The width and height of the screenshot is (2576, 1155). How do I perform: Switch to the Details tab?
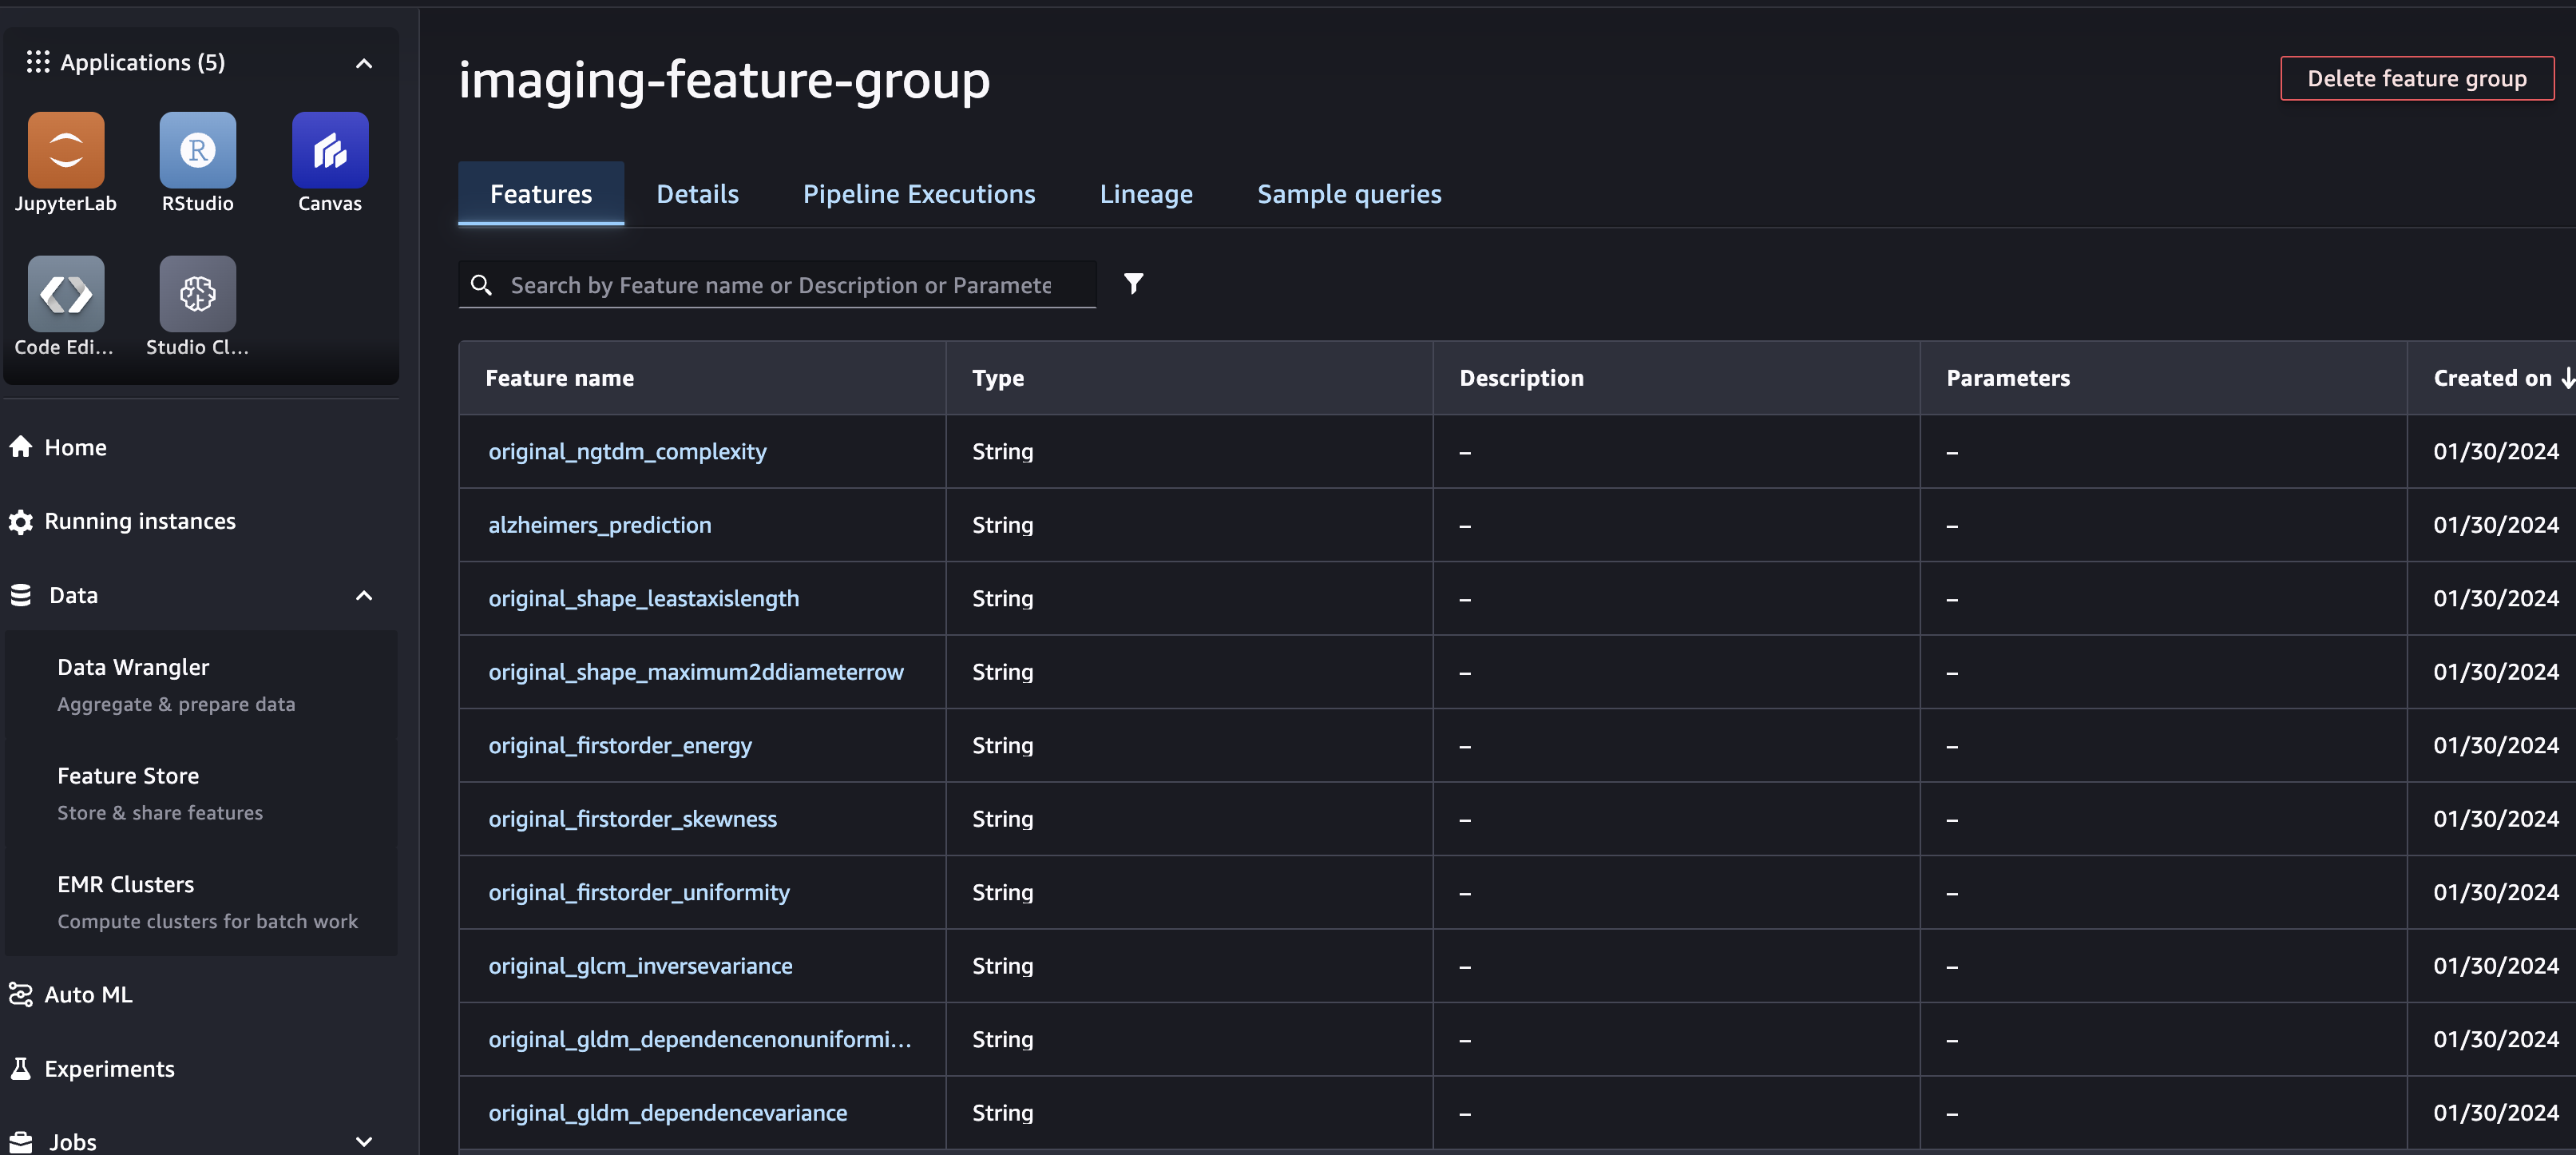697,194
